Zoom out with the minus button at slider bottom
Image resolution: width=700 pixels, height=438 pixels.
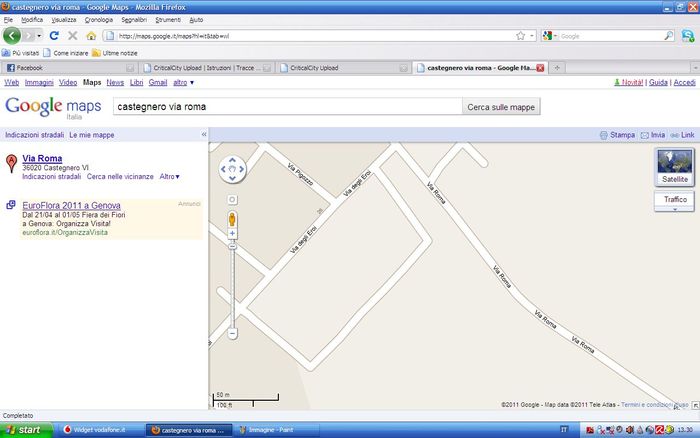point(232,333)
